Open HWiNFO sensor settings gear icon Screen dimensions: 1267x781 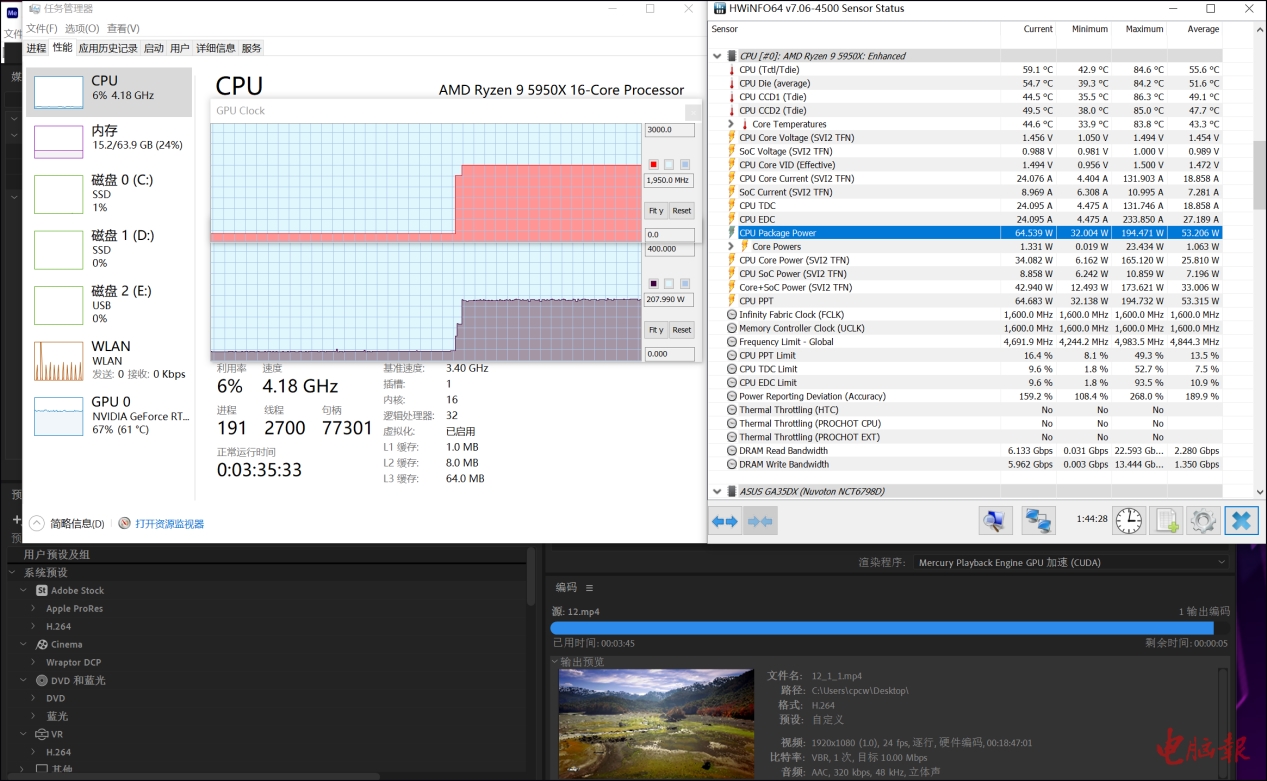[1202, 521]
